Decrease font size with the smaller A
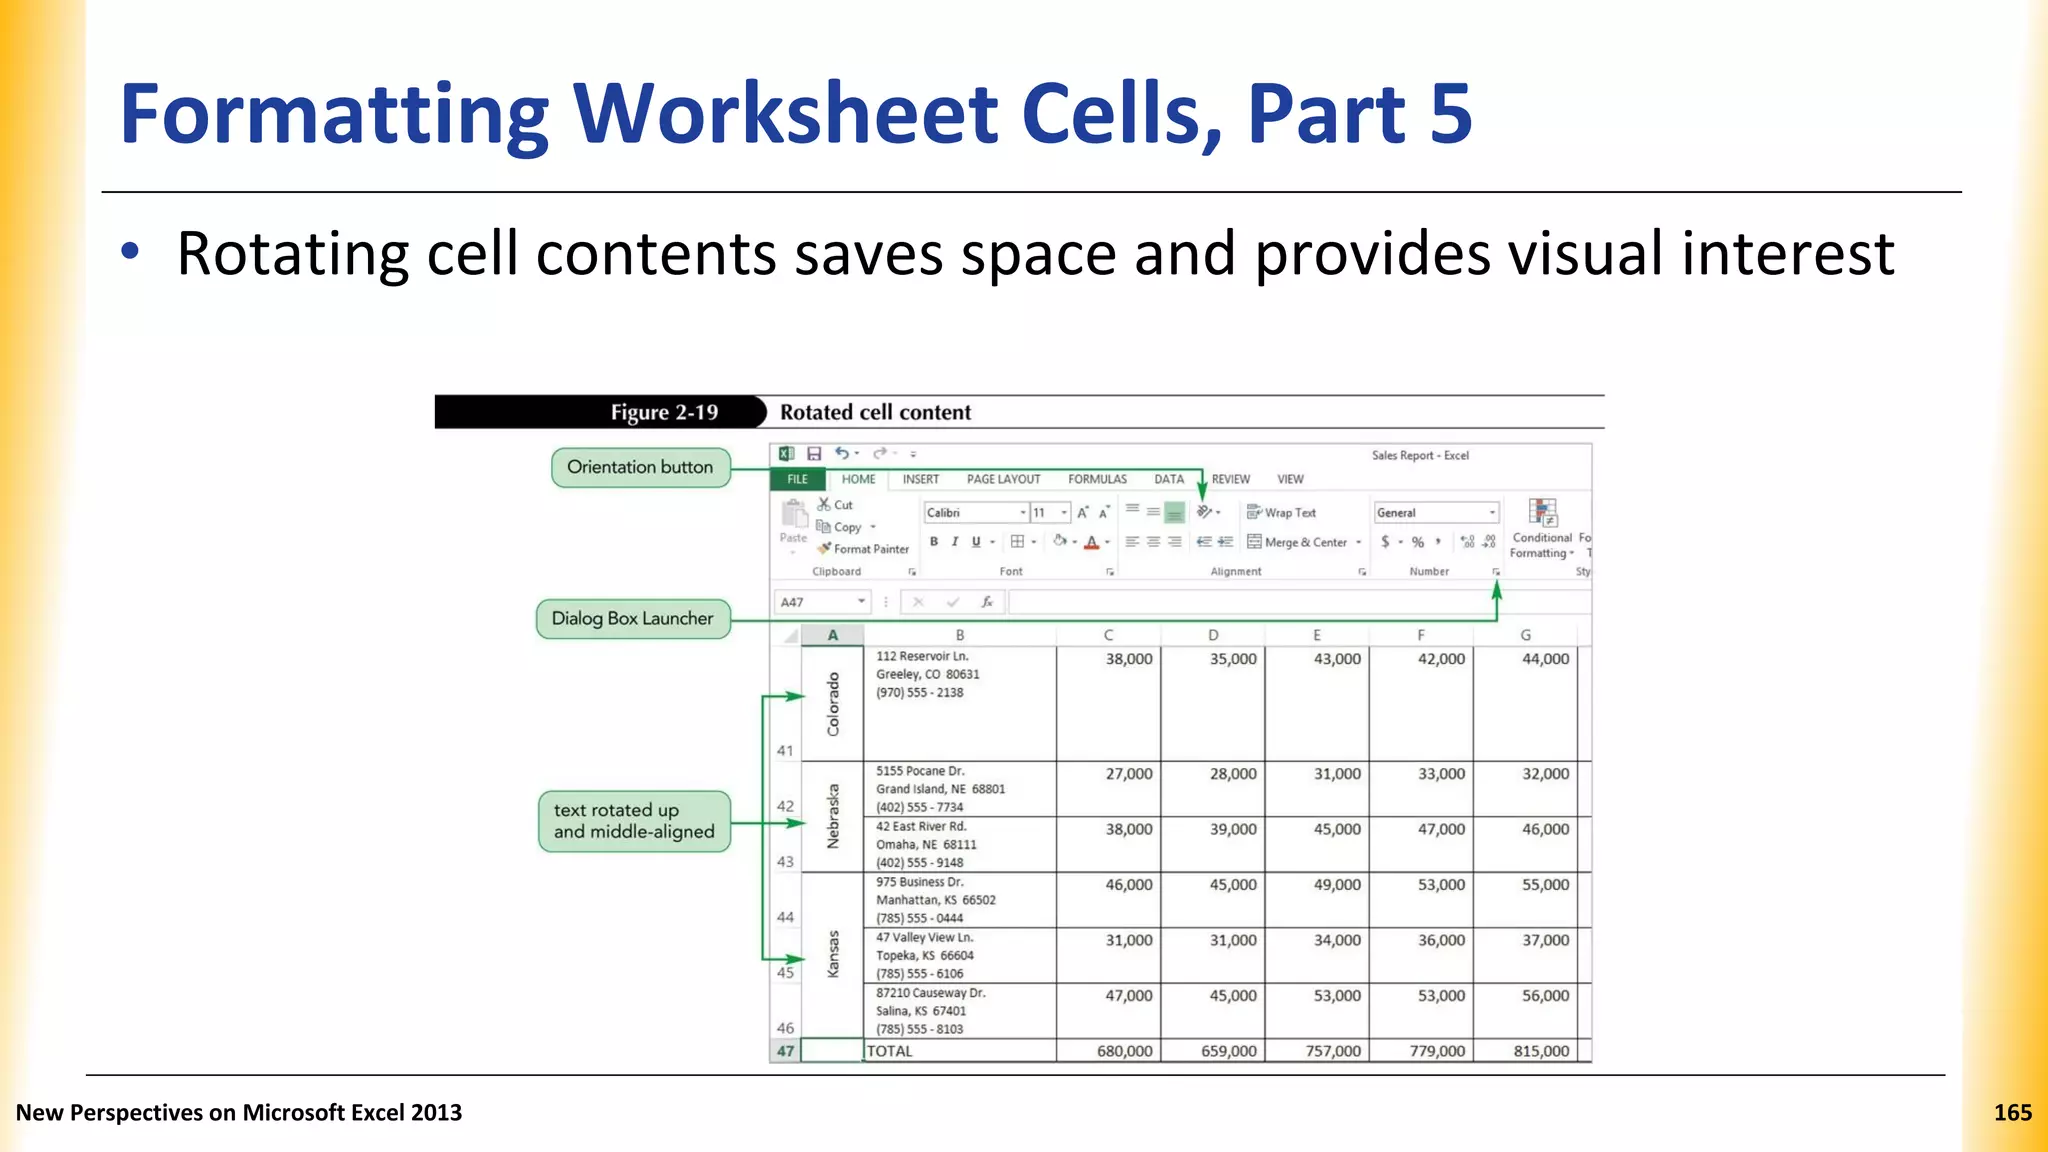This screenshot has width=2048, height=1152. pos(1104,513)
